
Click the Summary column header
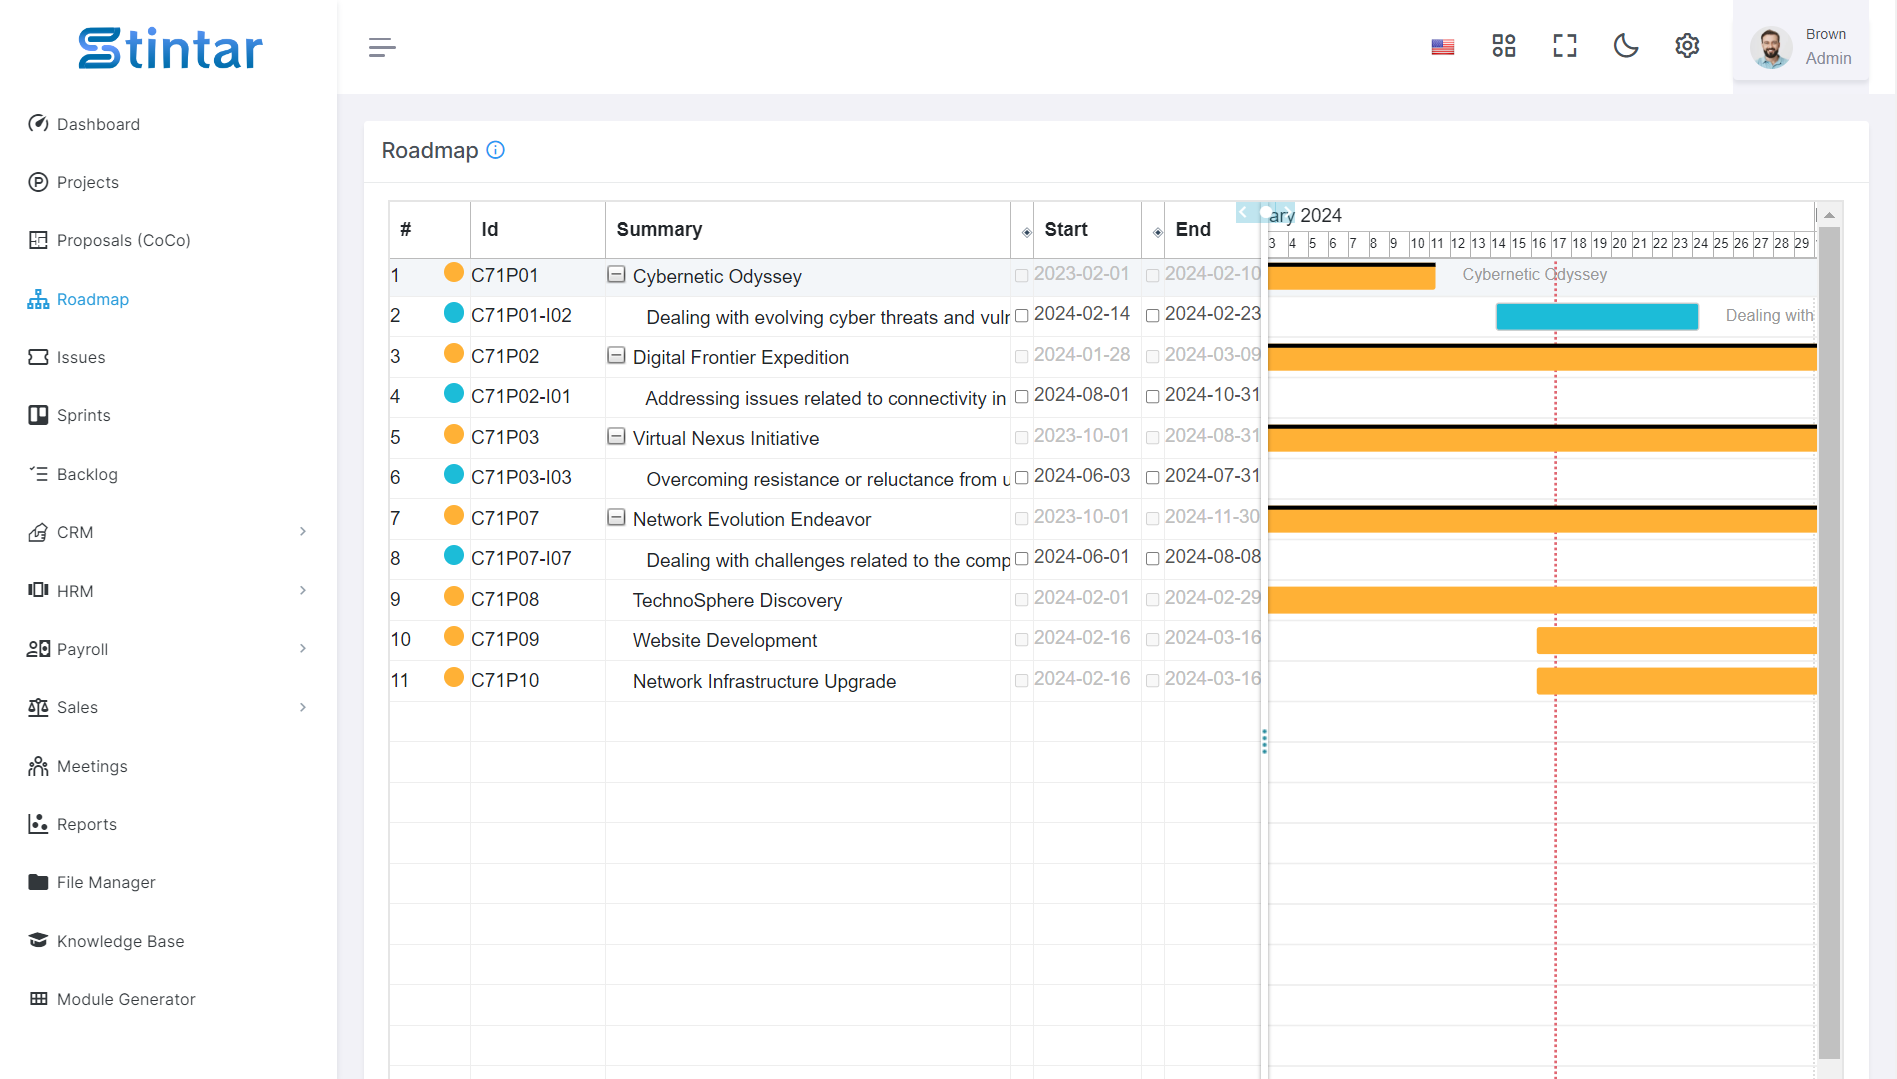807,229
